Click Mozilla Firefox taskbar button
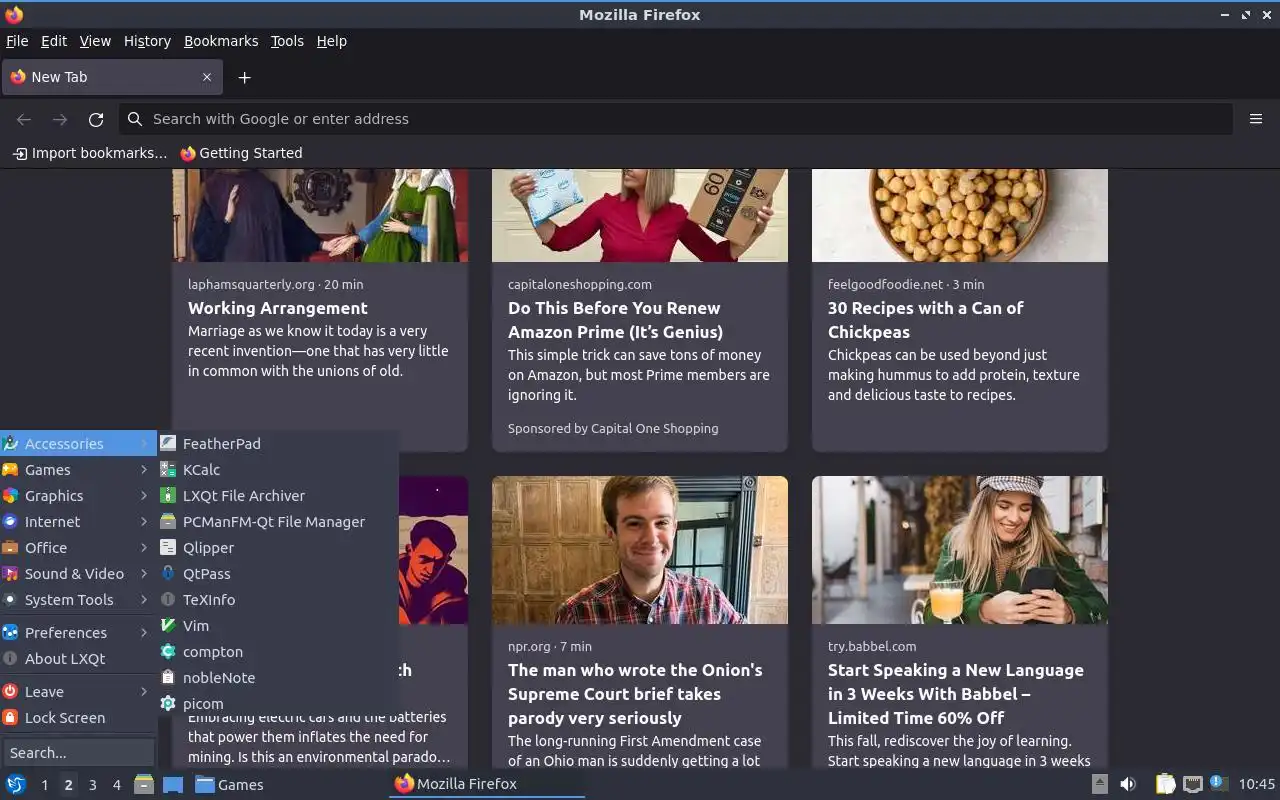 point(486,784)
